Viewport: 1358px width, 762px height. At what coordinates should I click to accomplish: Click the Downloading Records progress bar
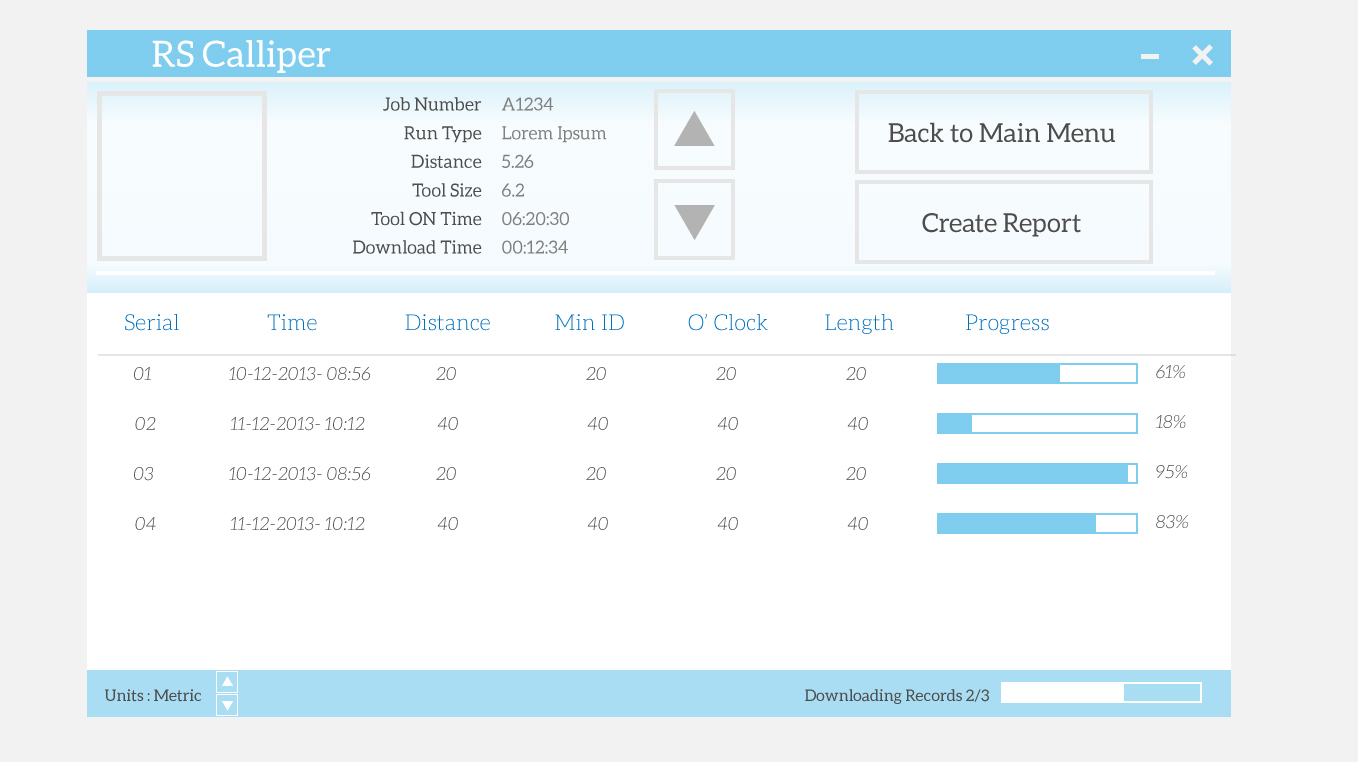[1101, 693]
